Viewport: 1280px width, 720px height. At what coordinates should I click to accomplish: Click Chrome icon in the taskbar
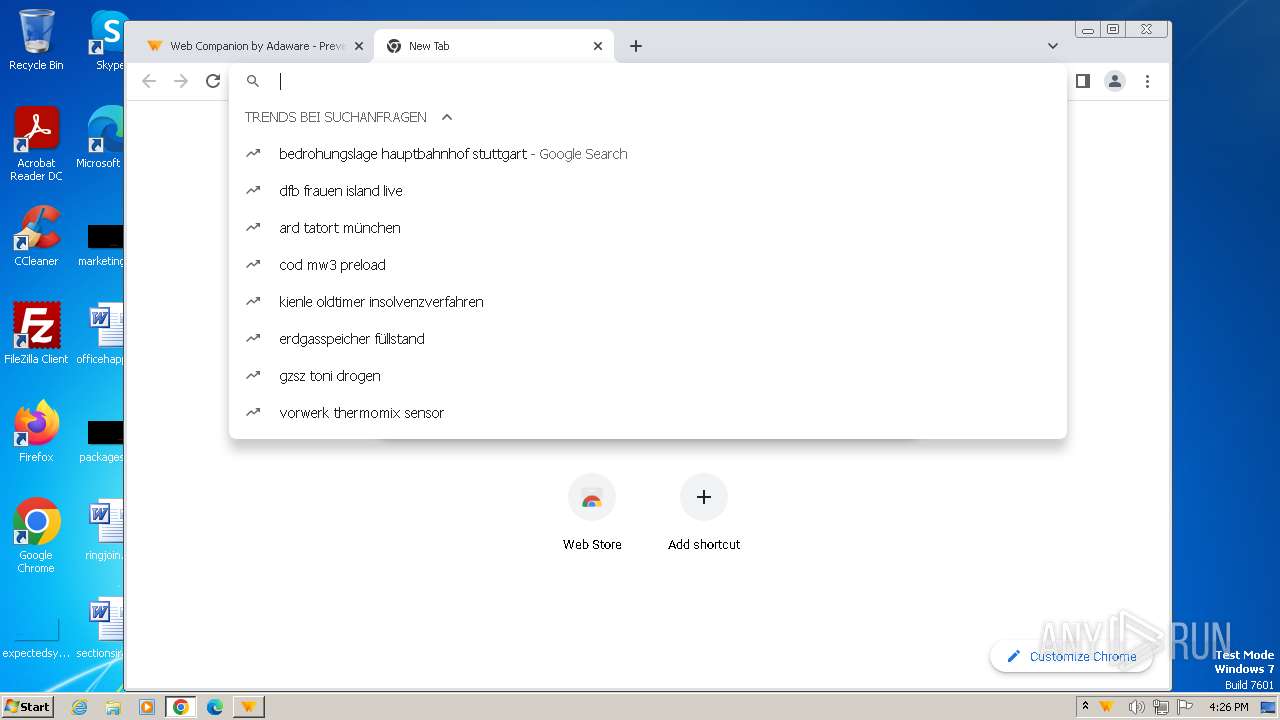click(181, 707)
